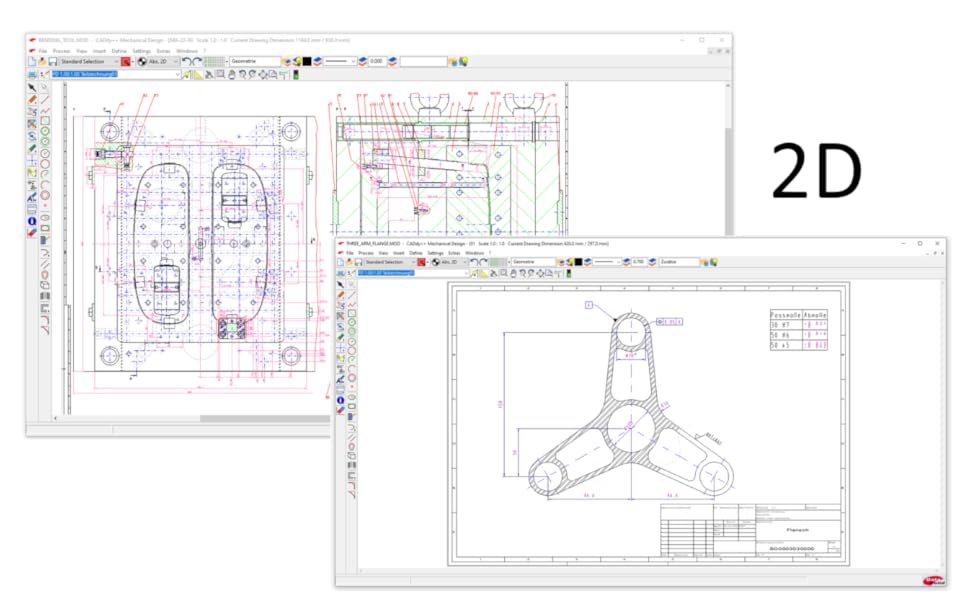
Task: Click the Undo arrow in the back window toolbar
Action: [x=186, y=62]
